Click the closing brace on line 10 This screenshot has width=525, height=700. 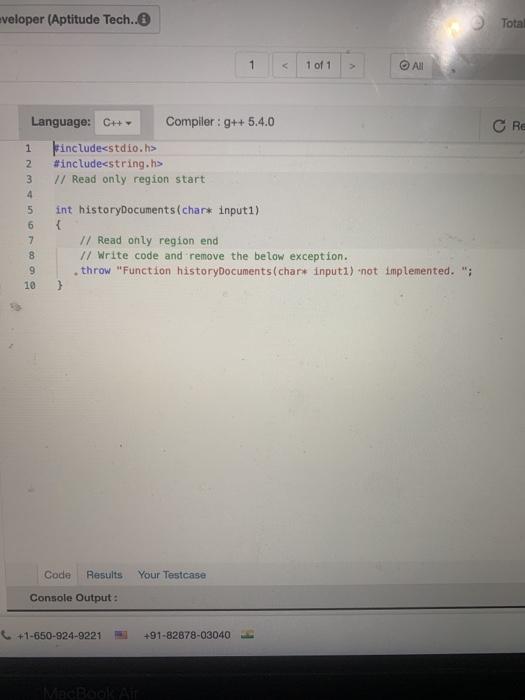(x=60, y=285)
